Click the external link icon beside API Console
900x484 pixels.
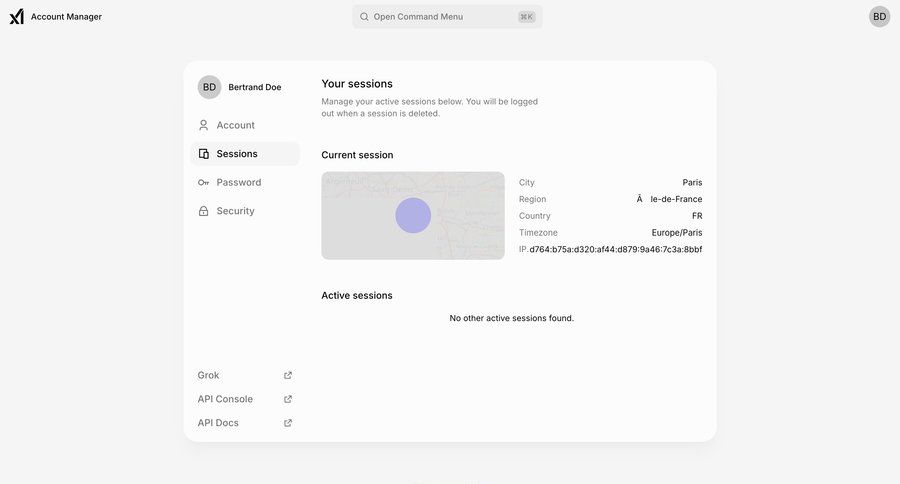coord(288,399)
